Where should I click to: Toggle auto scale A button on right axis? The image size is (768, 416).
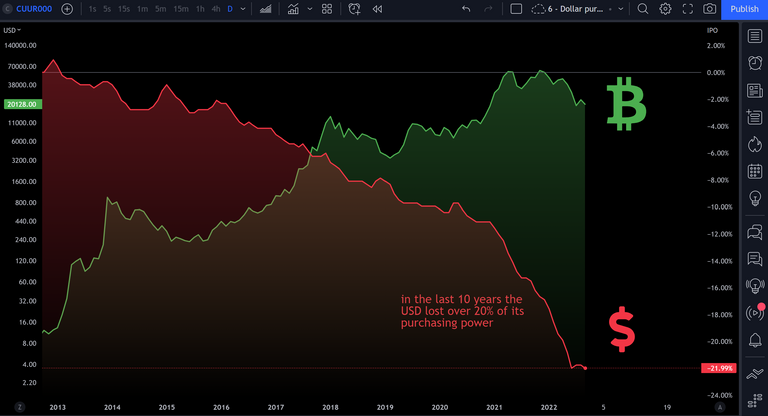(x=720, y=407)
